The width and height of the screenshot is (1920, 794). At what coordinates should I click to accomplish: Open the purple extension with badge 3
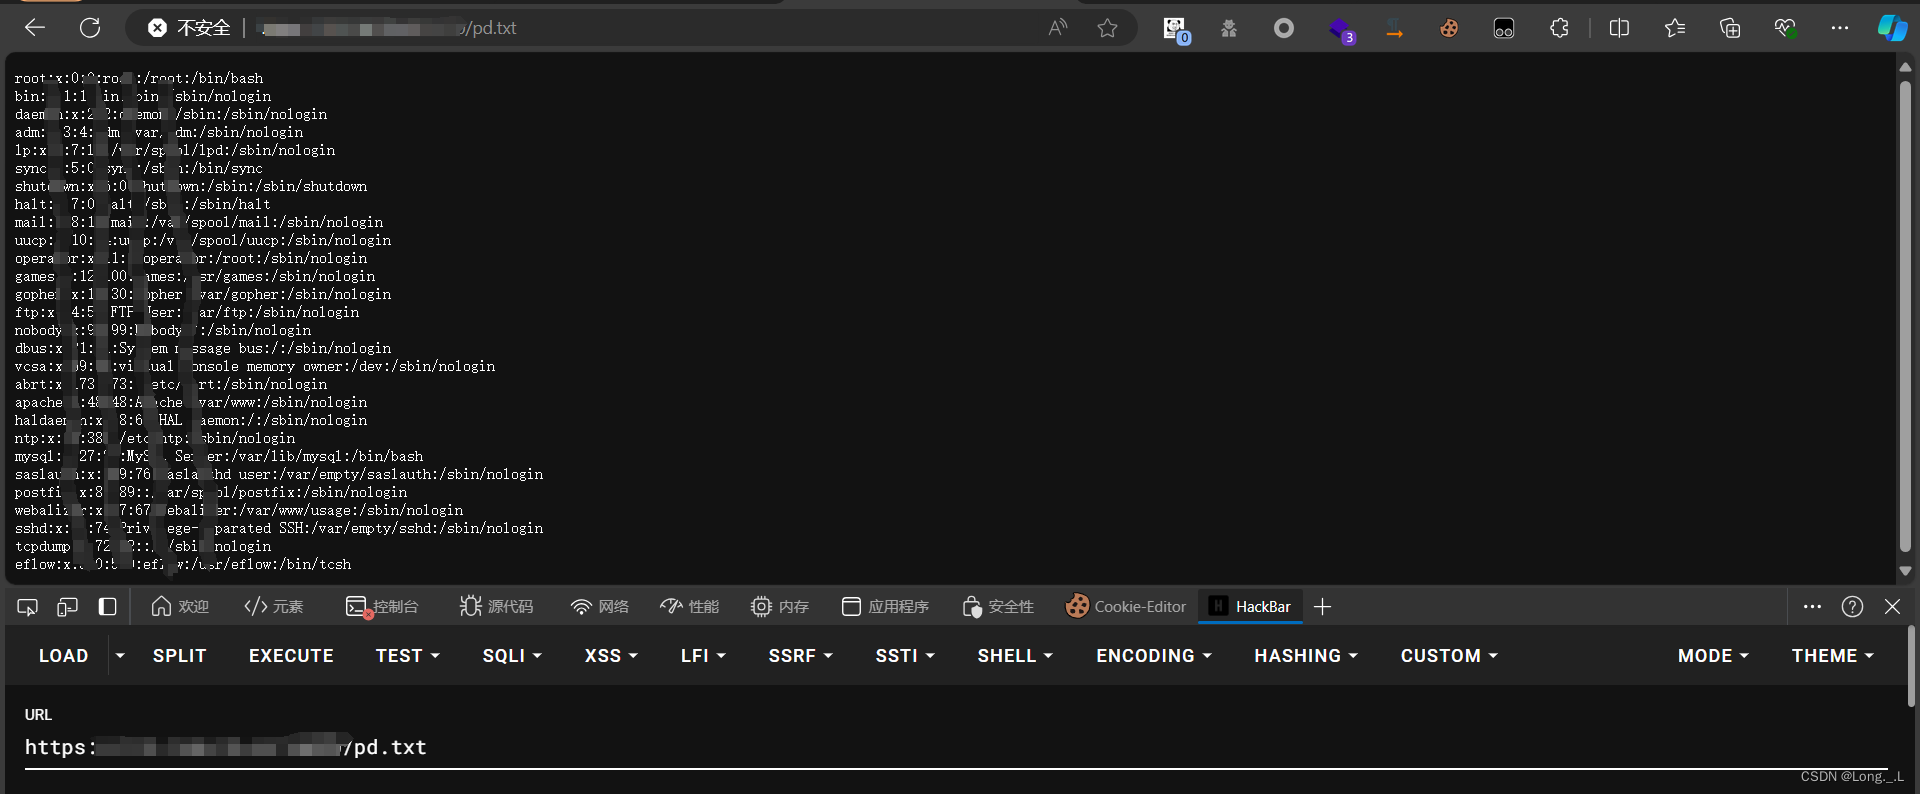click(x=1340, y=29)
